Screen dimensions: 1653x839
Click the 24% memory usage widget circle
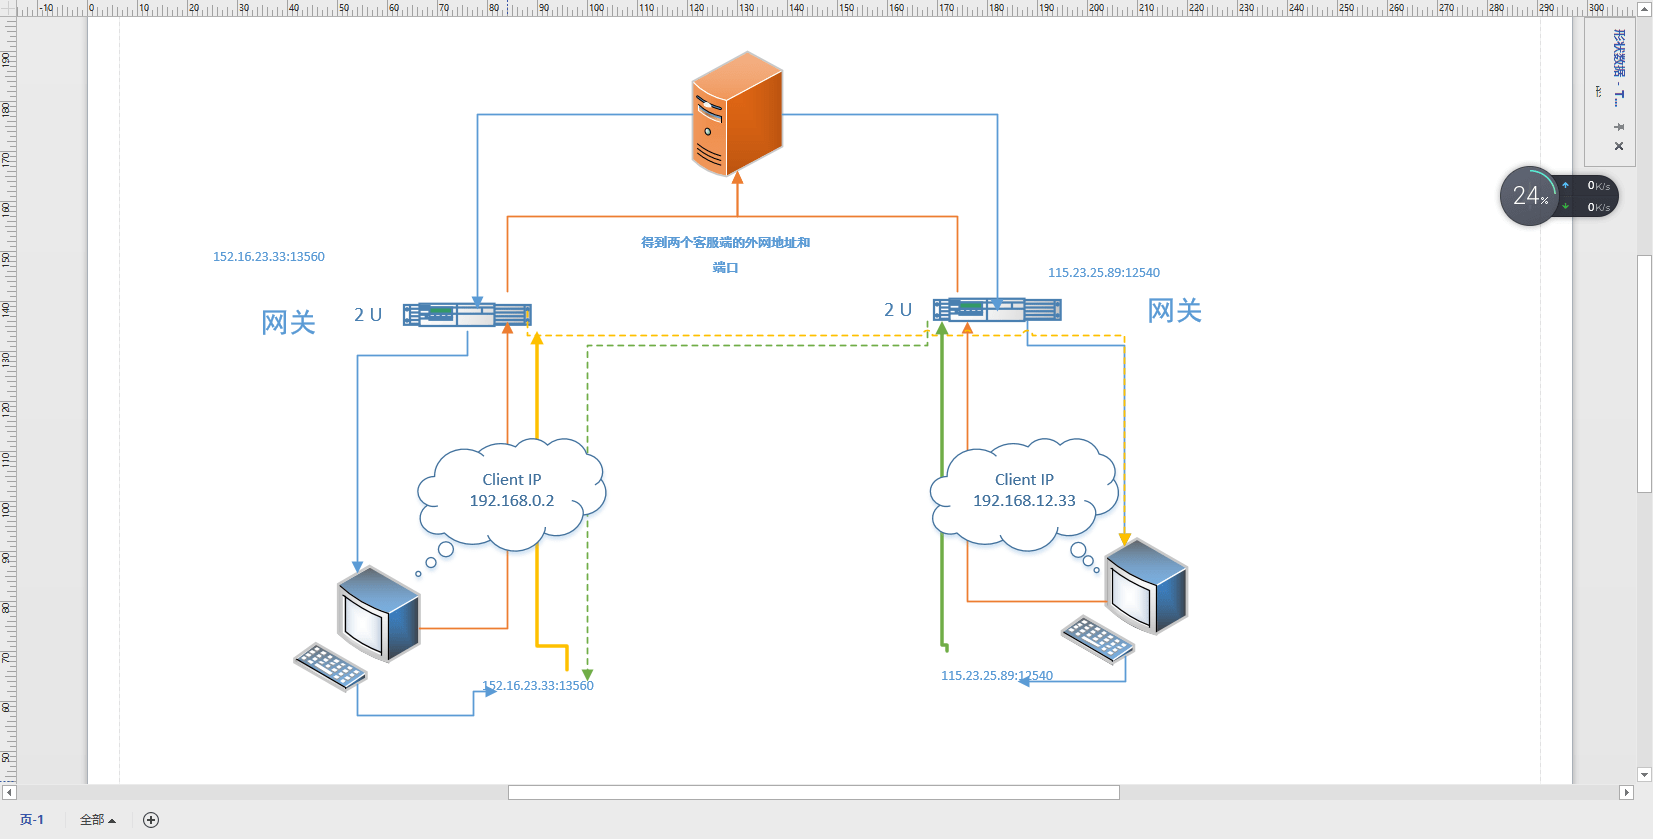(x=1529, y=196)
